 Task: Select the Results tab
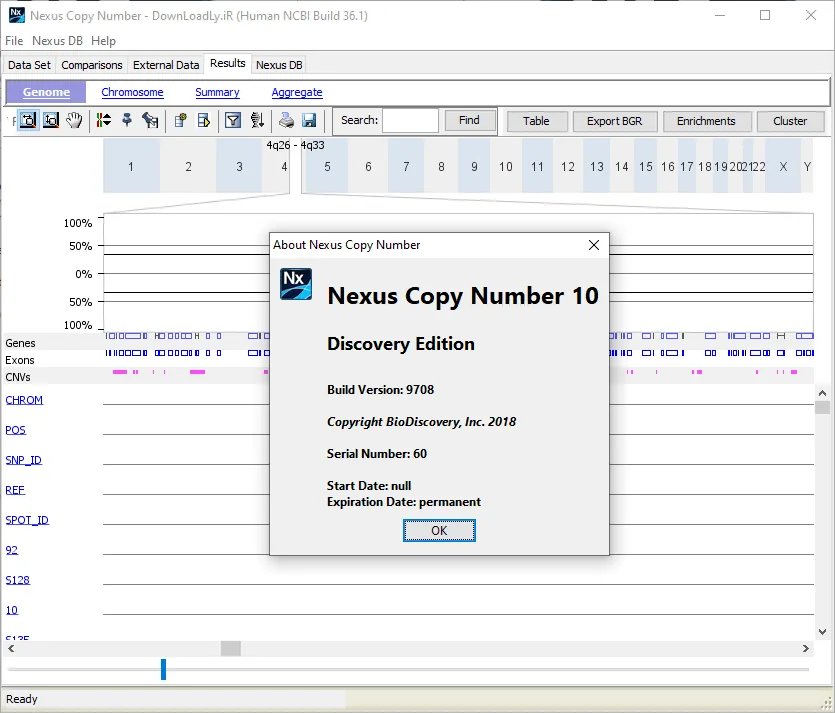227,63
